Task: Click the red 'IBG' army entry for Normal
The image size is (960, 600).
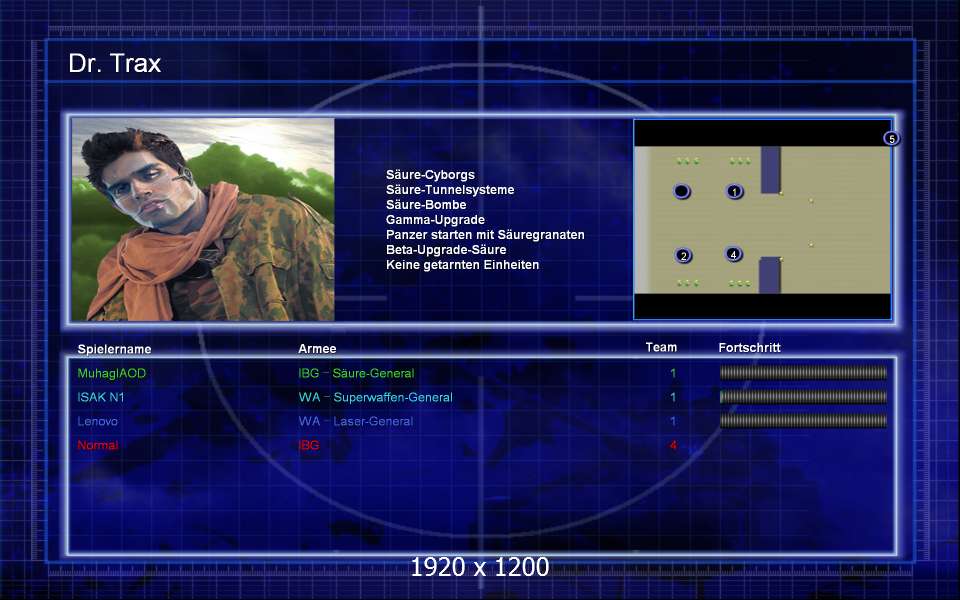Action: click(309, 445)
